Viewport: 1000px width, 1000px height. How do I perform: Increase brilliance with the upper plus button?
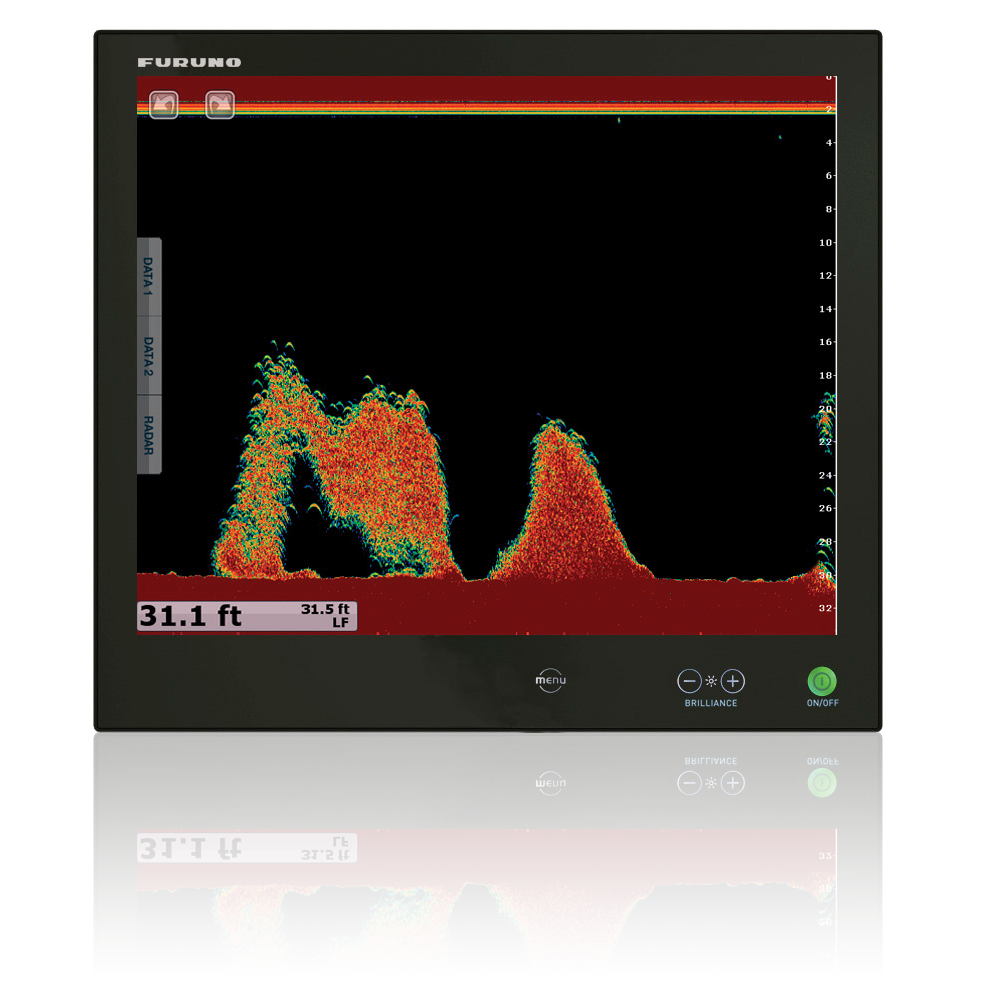[733, 682]
